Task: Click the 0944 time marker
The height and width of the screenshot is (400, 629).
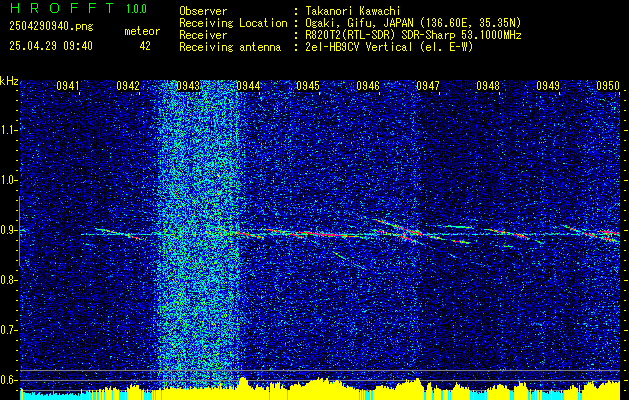Action: pyautogui.click(x=248, y=86)
